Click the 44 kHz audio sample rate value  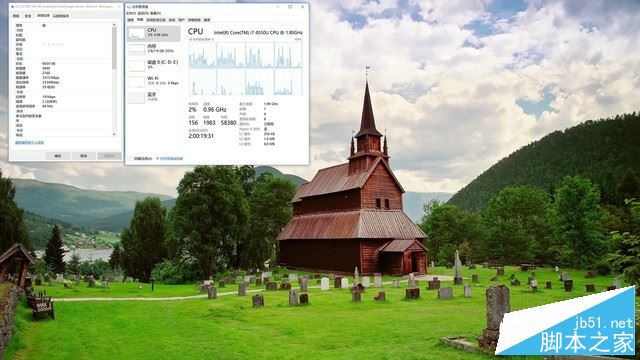point(48,106)
